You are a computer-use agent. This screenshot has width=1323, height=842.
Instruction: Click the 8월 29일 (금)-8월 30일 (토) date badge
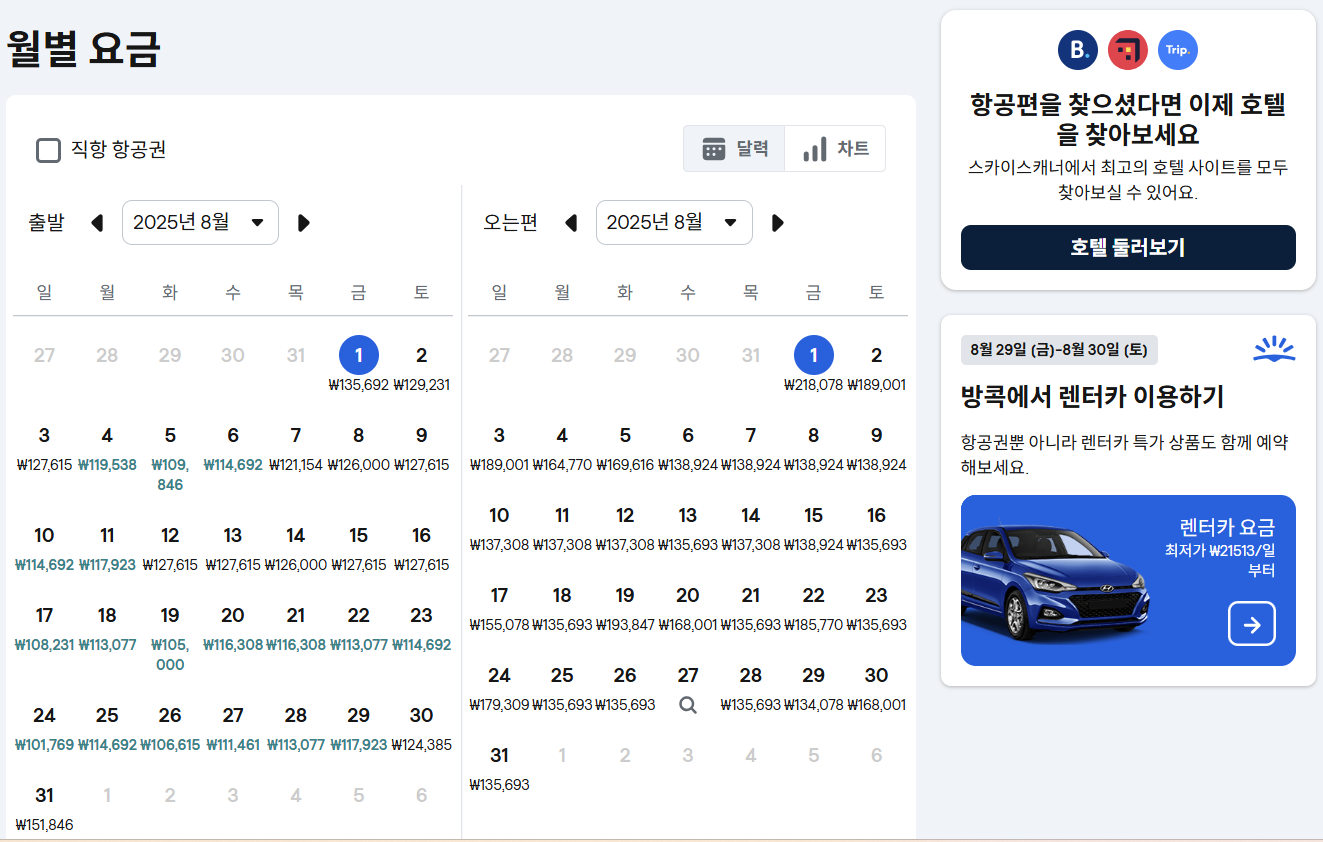point(1059,350)
